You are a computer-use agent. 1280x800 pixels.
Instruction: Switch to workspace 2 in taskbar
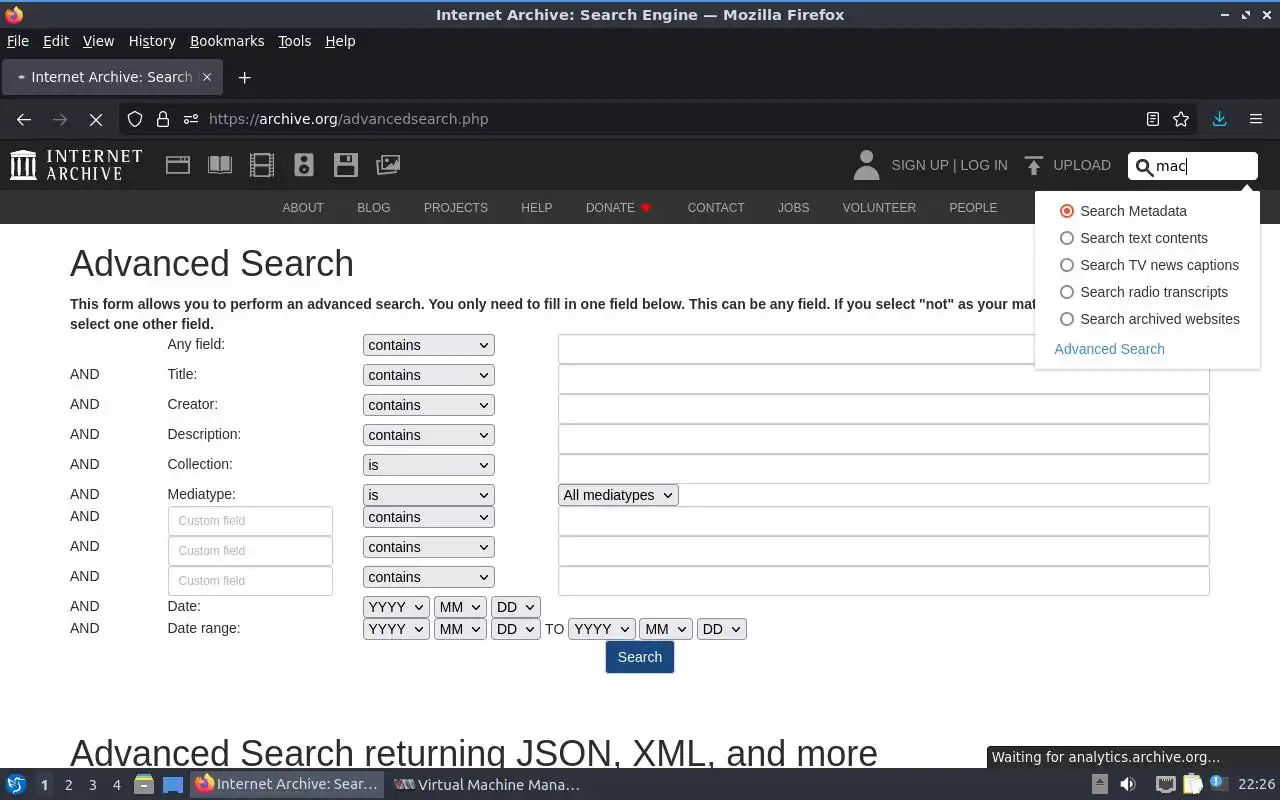[x=68, y=785]
